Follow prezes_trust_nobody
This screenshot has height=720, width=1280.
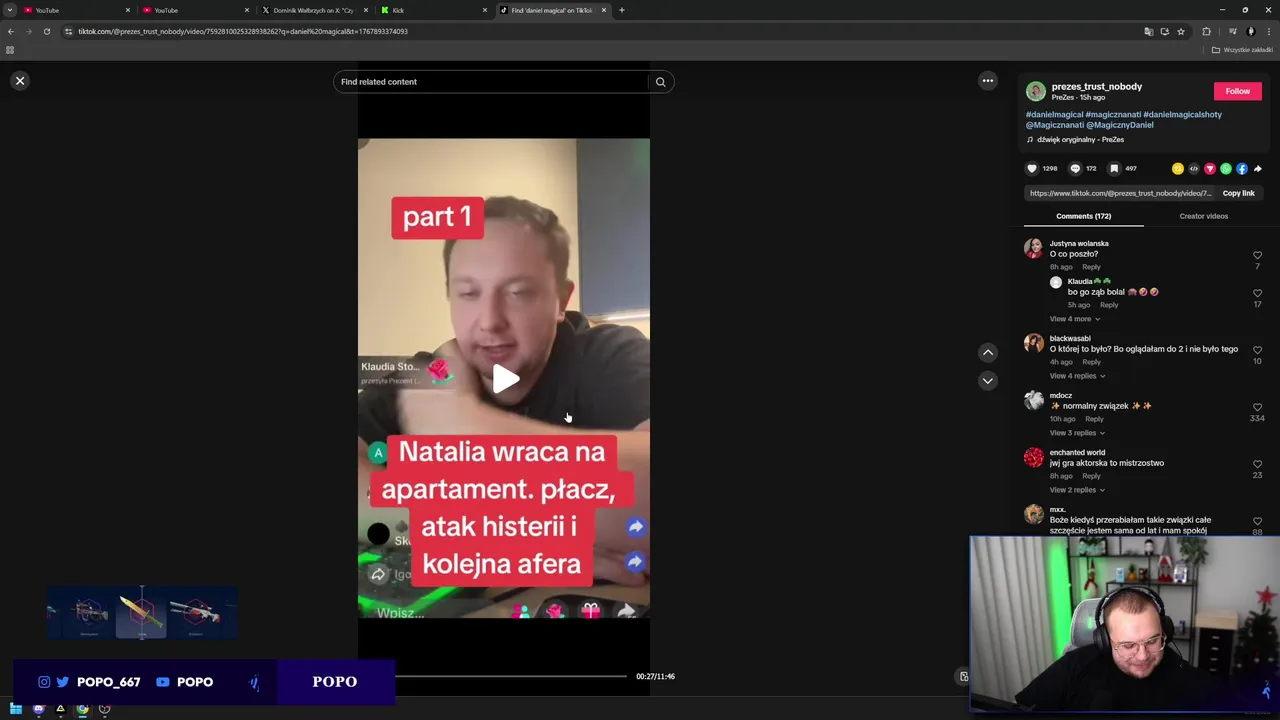[x=1237, y=91]
